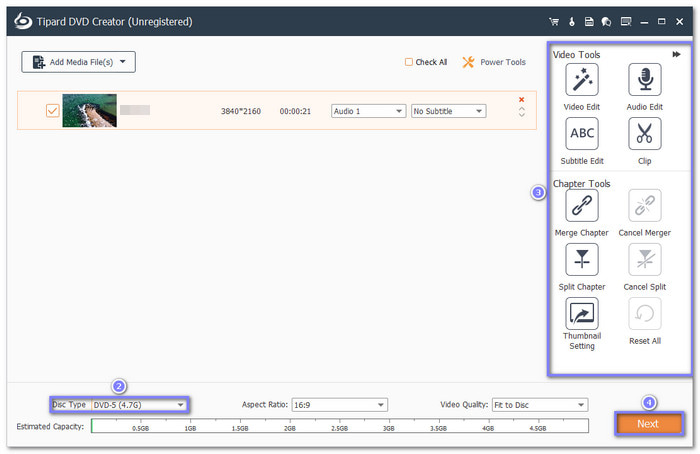Move the video item down

521,115
